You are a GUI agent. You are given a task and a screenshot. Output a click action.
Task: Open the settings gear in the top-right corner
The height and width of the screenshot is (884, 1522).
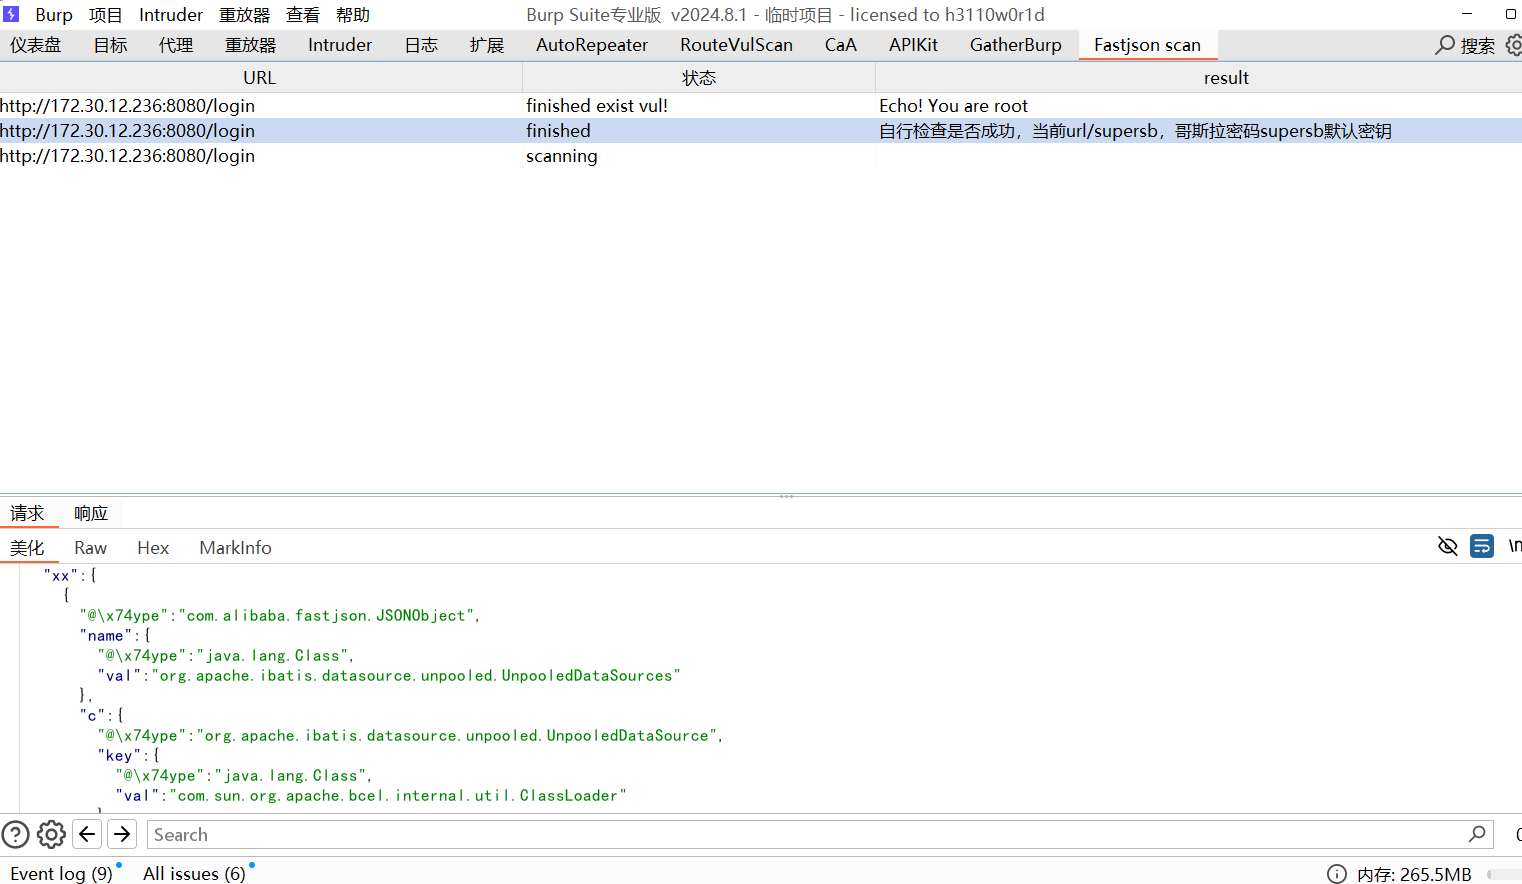click(x=1514, y=45)
